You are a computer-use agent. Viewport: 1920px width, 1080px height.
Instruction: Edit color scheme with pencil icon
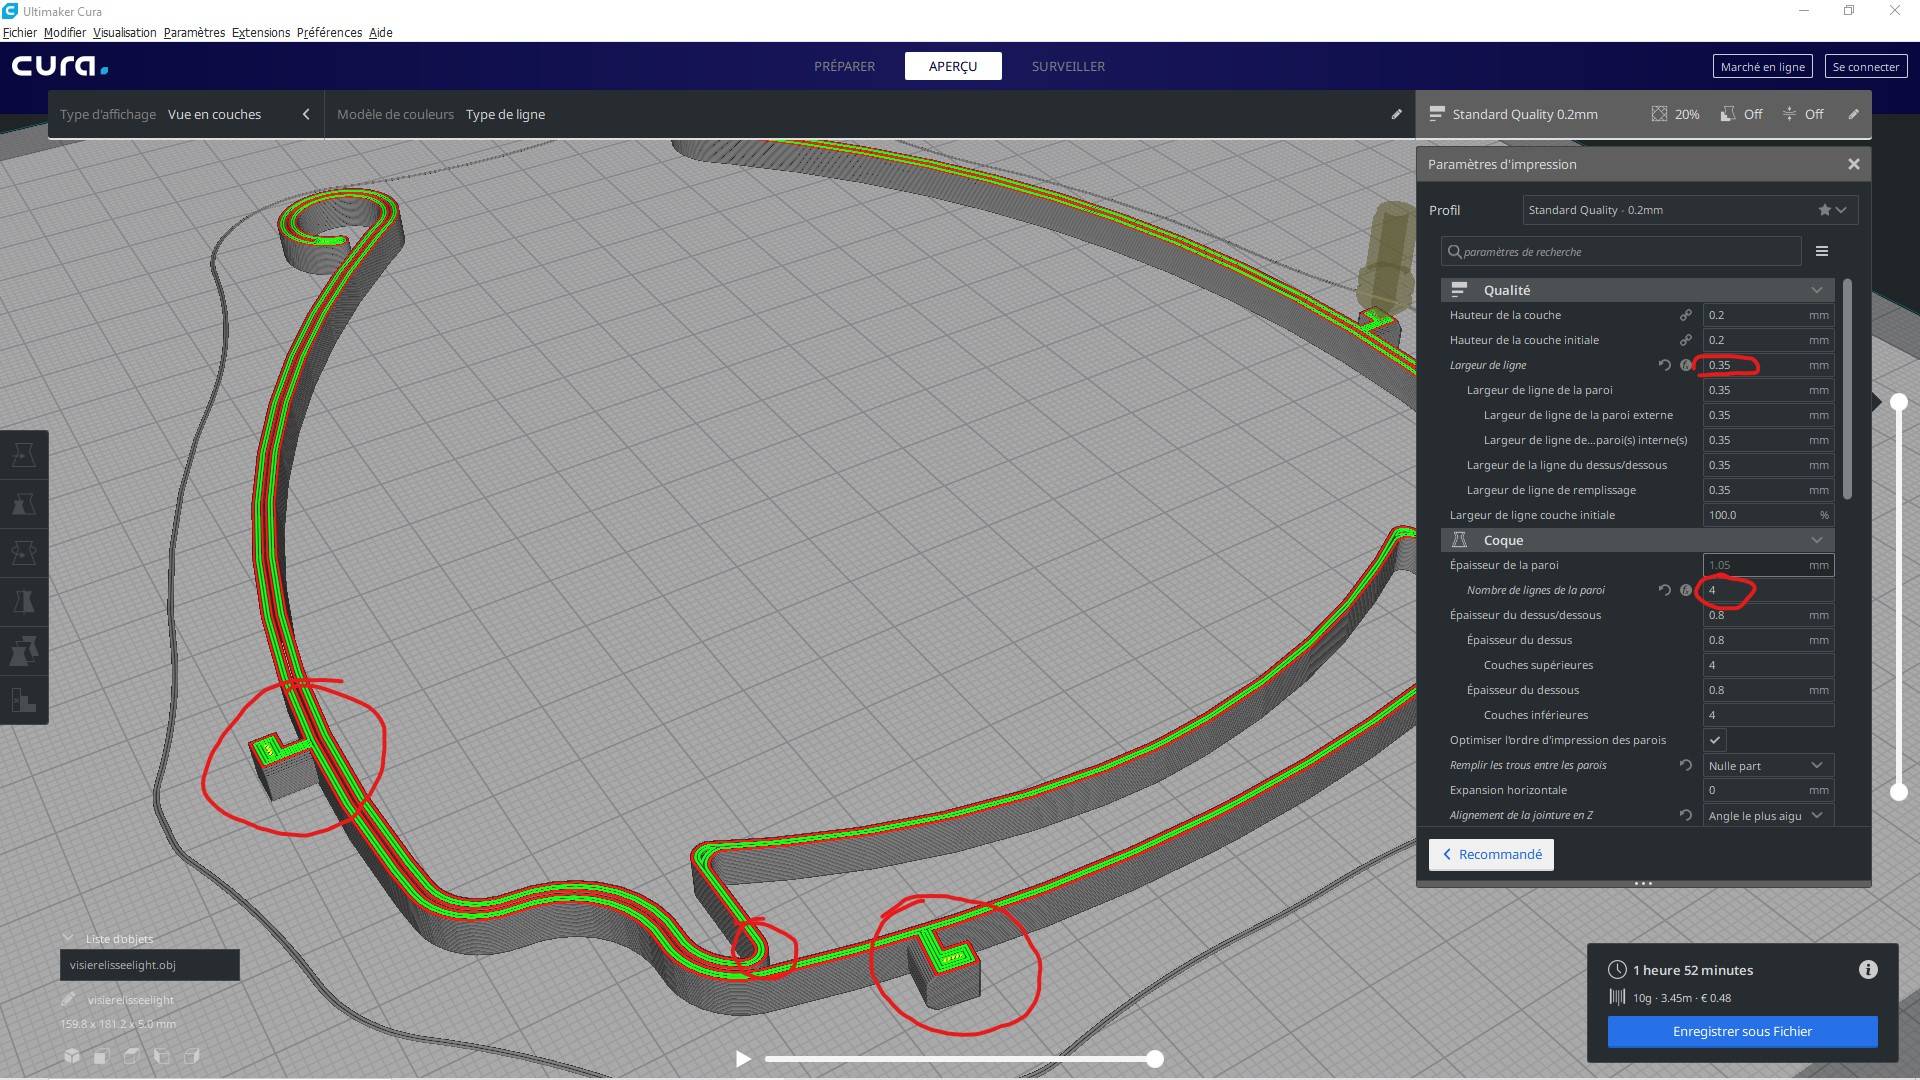tap(1396, 114)
